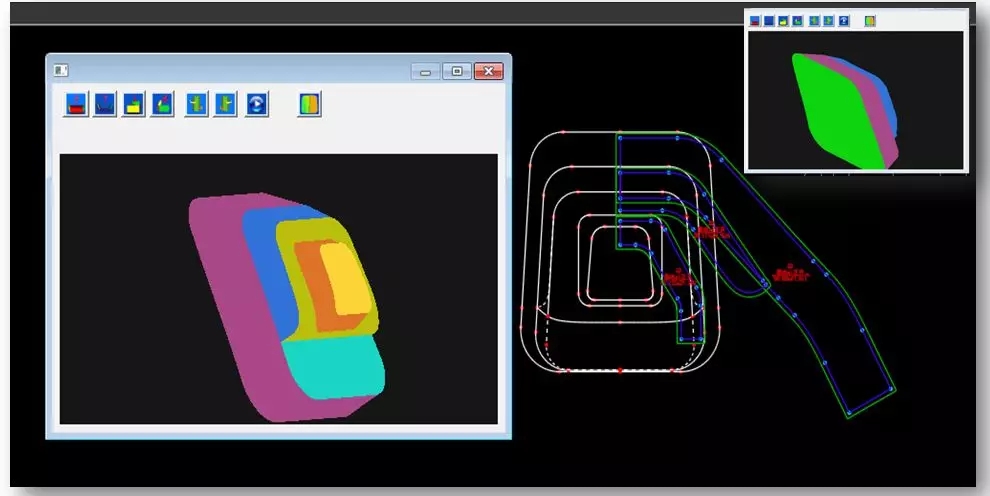Maximize the large 3D viewer window

(457, 71)
